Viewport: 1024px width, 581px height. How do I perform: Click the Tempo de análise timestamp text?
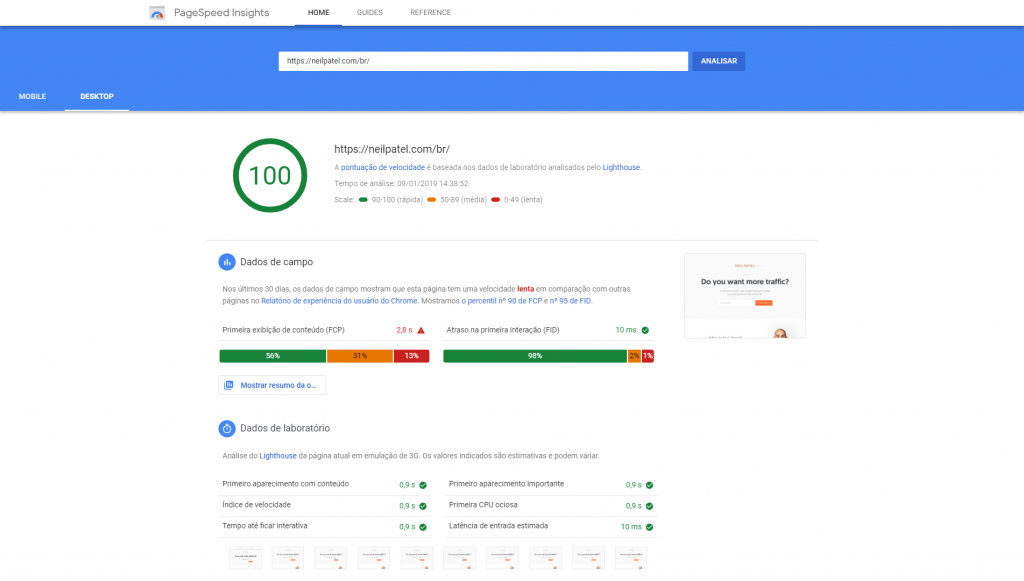pyautogui.click(x=401, y=183)
